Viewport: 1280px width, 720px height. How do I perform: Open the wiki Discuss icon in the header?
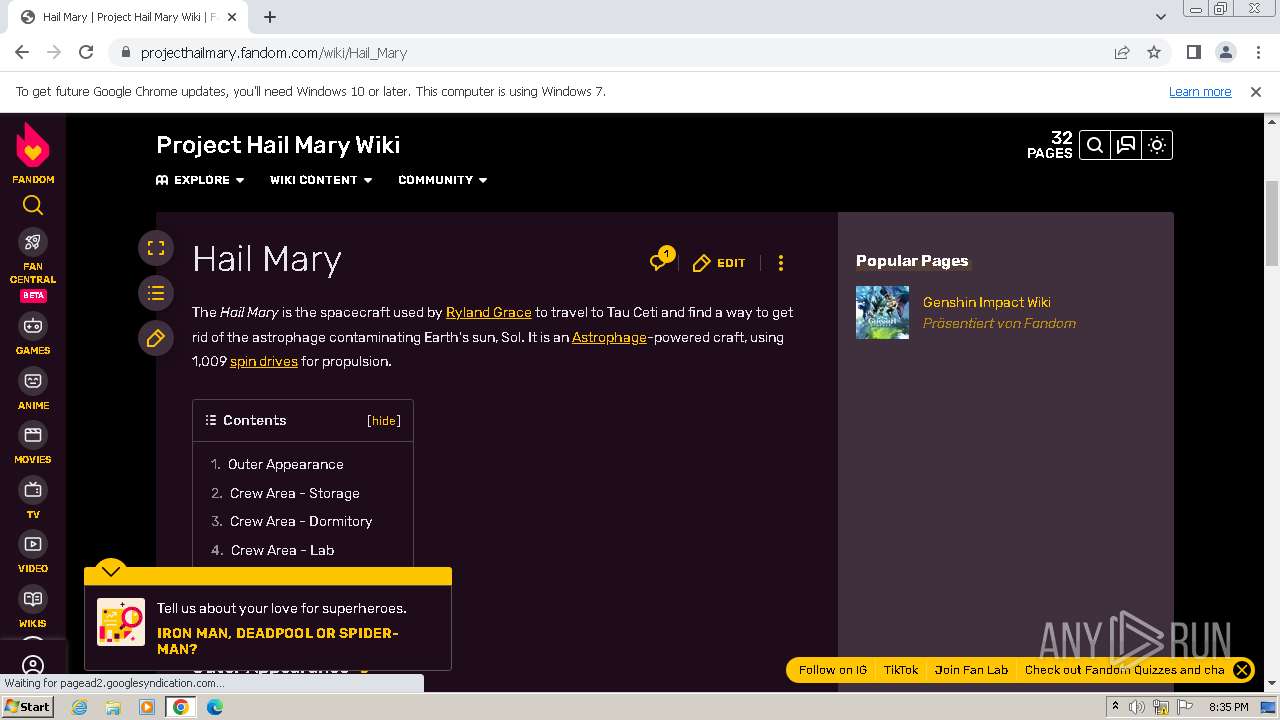[1126, 145]
